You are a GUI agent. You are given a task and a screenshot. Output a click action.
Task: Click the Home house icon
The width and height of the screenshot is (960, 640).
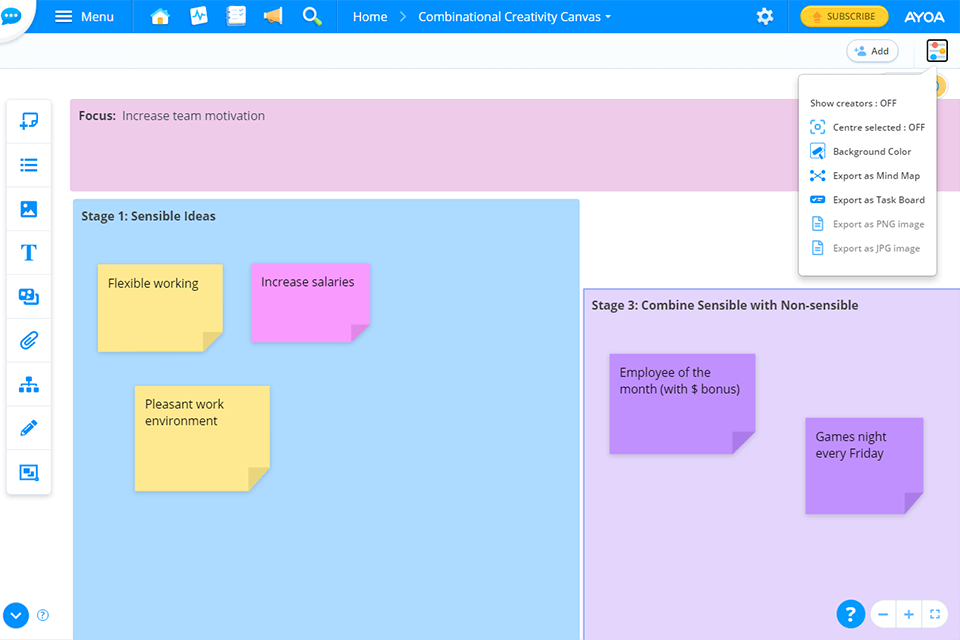[160, 17]
